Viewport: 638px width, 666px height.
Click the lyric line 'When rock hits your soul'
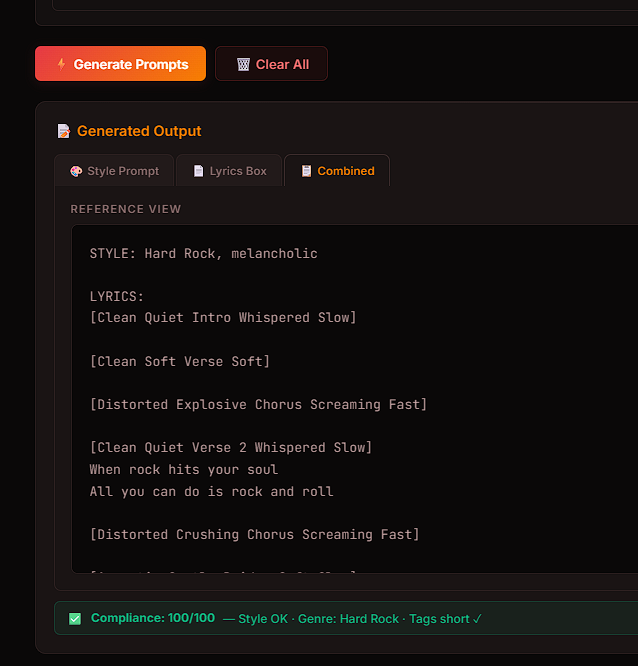[x=184, y=469]
